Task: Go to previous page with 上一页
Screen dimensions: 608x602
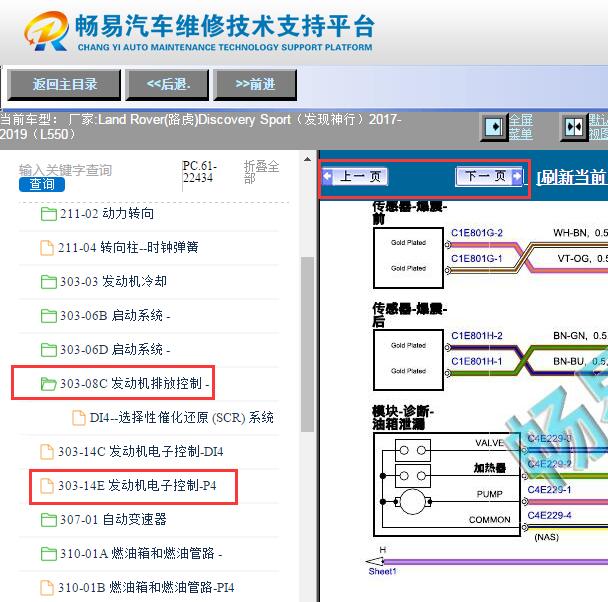Action: (x=355, y=177)
